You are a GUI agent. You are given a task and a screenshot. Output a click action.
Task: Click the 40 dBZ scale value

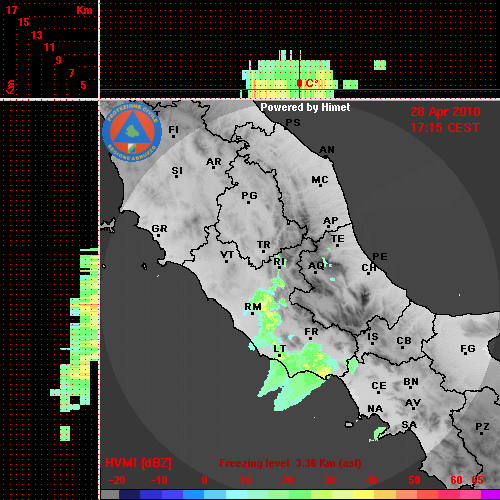[x=372, y=480]
